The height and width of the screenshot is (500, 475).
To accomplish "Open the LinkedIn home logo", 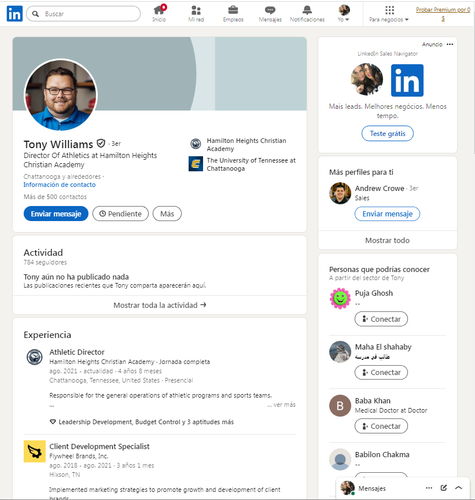I will (x=15, y=14).
